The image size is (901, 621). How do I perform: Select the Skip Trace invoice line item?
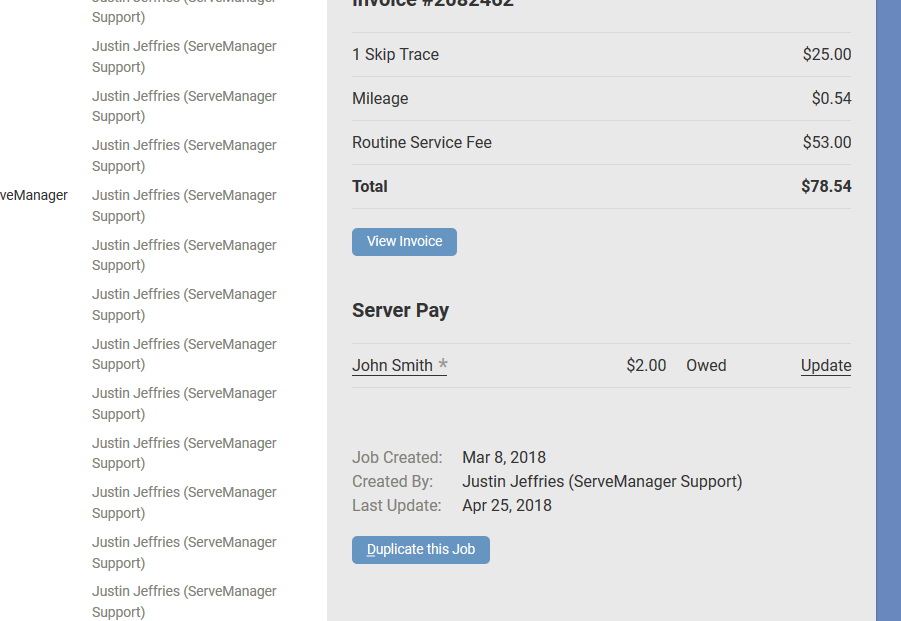395,54
